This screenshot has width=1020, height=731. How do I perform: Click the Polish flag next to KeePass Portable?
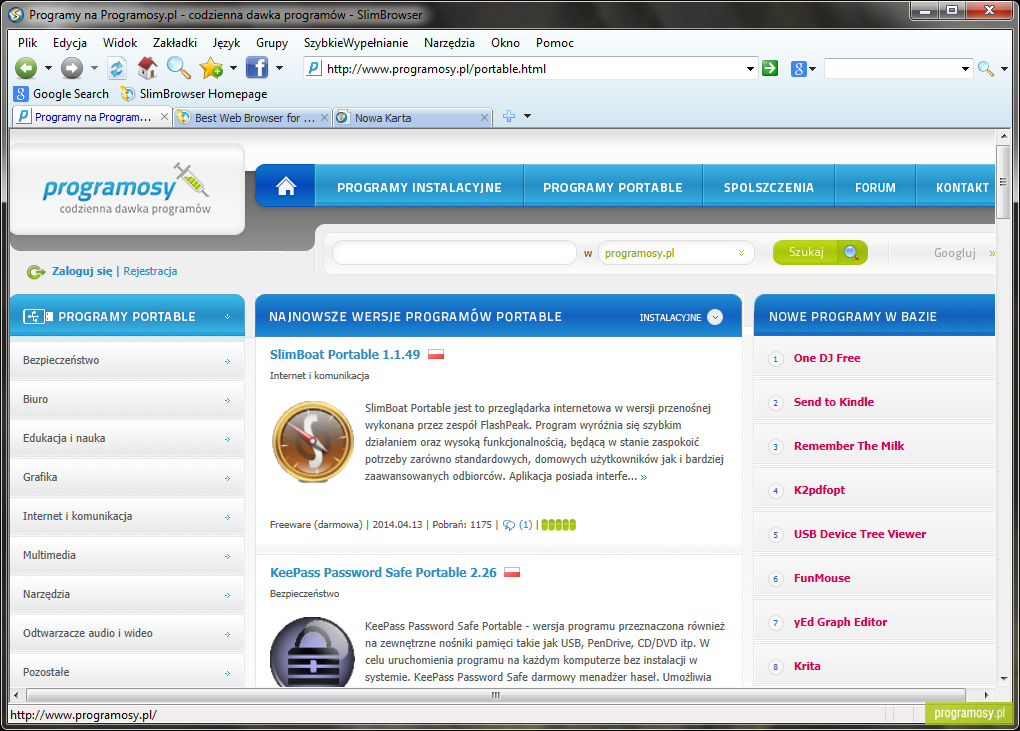[x=512, y=572]
